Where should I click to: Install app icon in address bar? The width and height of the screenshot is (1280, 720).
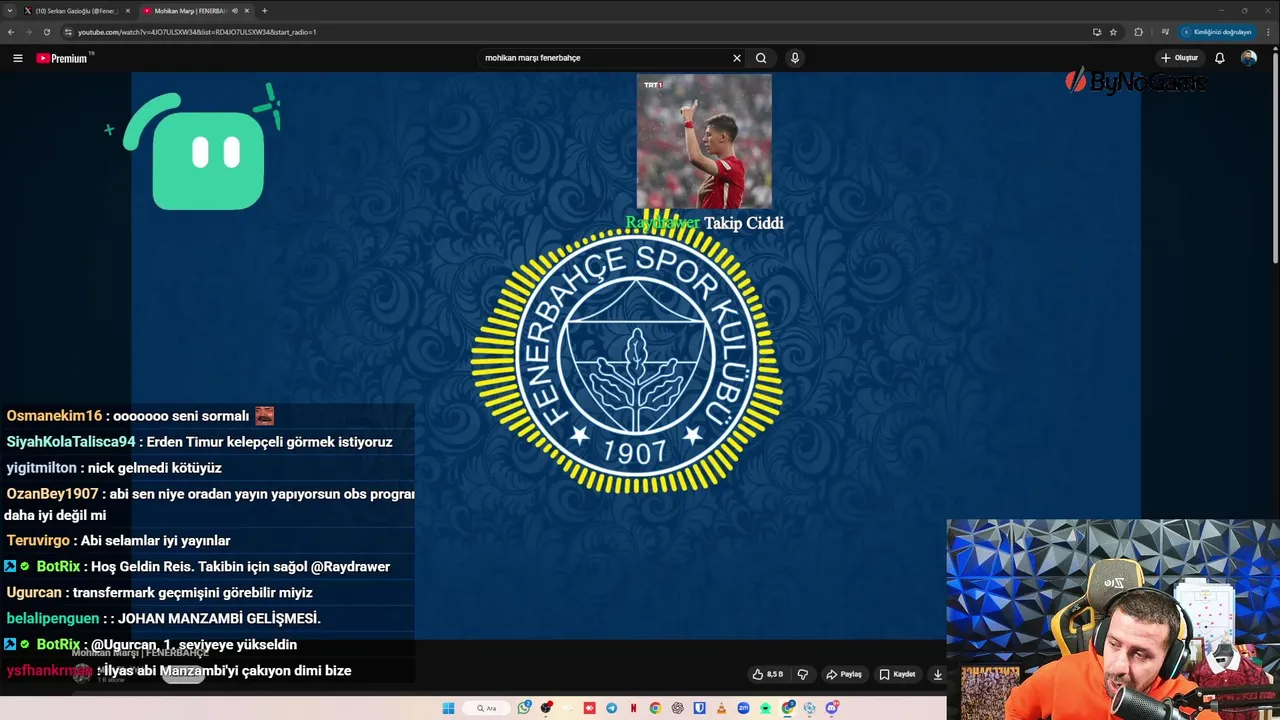pos(1097,32)
